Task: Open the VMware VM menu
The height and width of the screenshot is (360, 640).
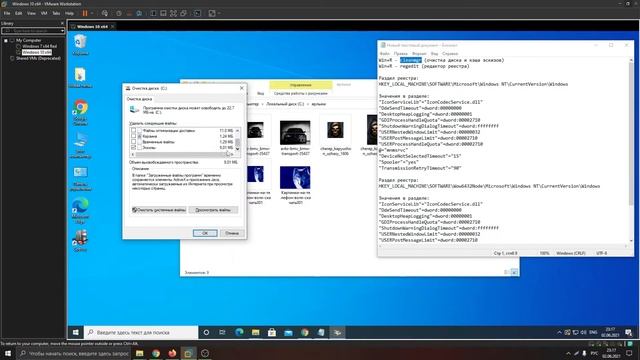Action: click(x=44, y=13)
